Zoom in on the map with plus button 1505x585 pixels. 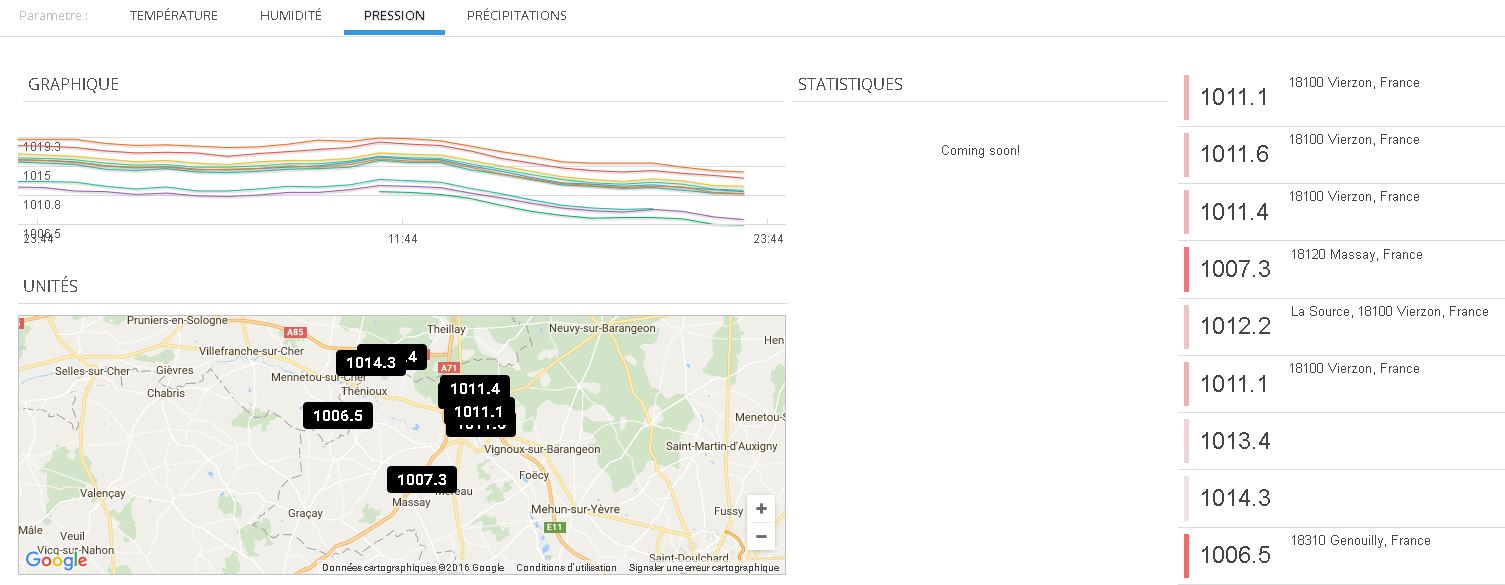761,509
